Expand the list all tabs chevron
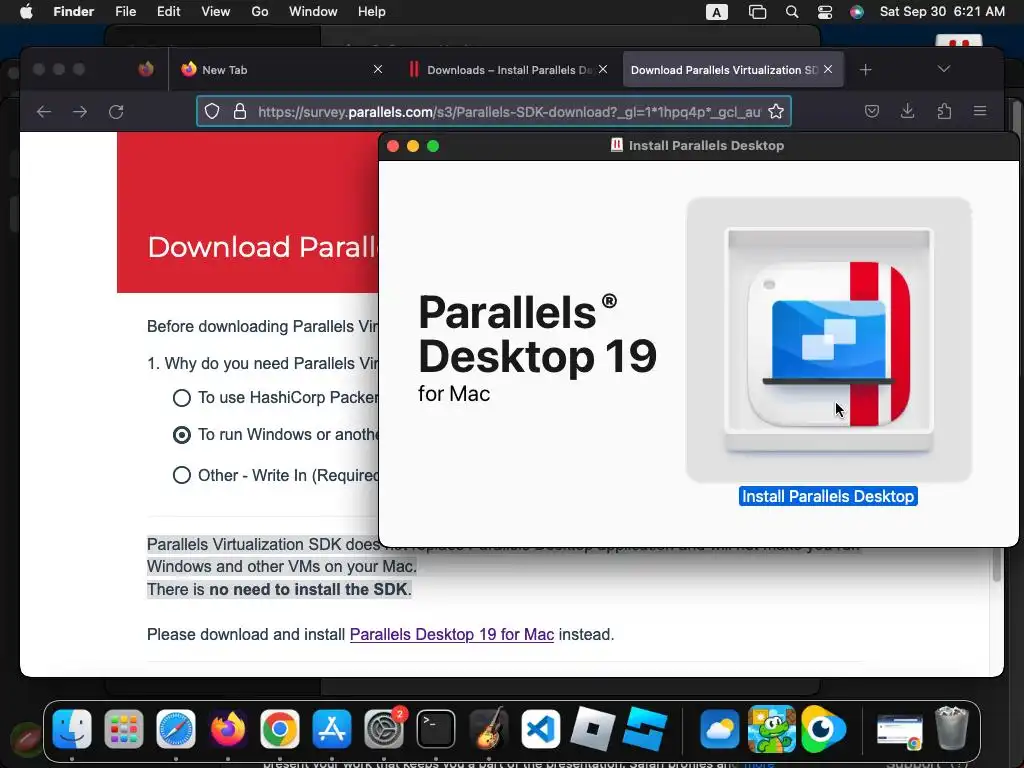Image resolution: width=1024 pixels, height=768 pixels. [x=944, y=69]
